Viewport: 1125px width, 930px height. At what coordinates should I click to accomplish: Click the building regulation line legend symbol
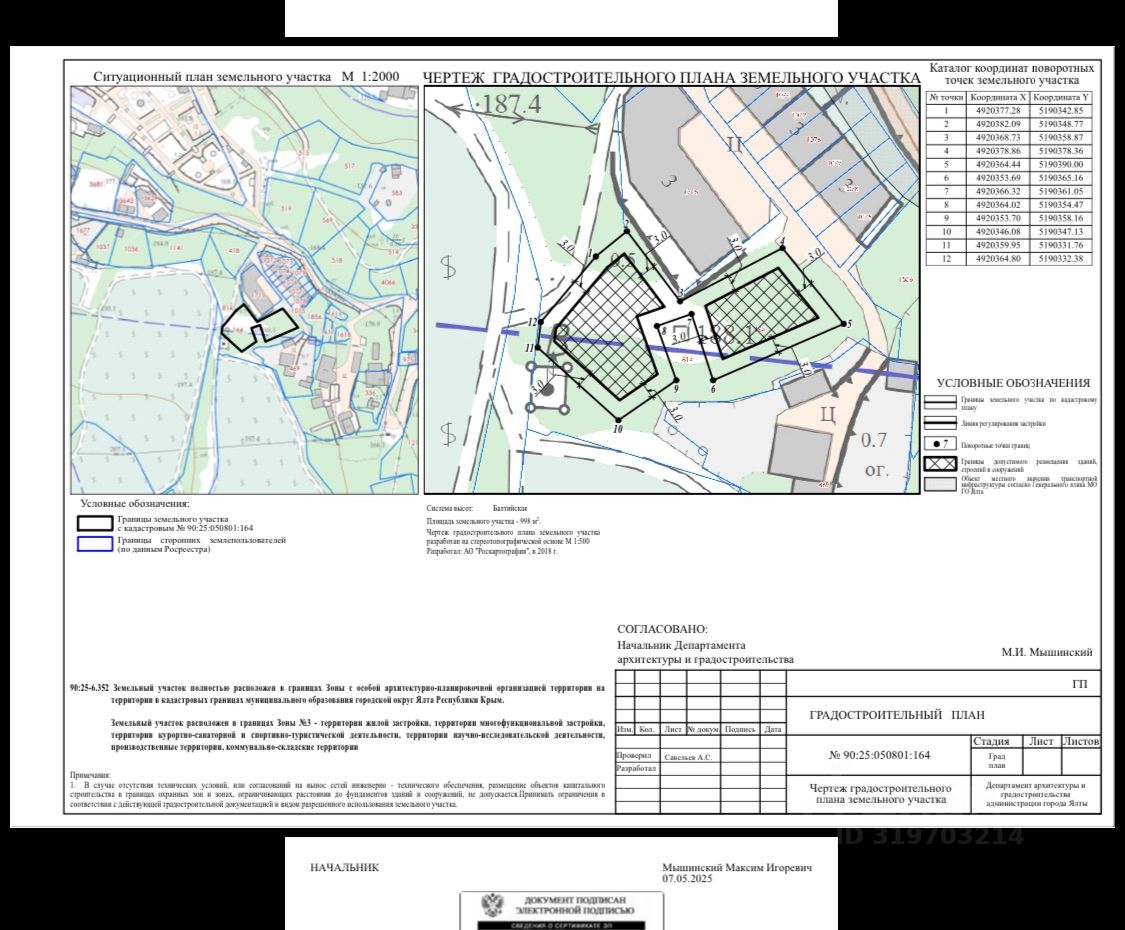[x=940, y=423]
